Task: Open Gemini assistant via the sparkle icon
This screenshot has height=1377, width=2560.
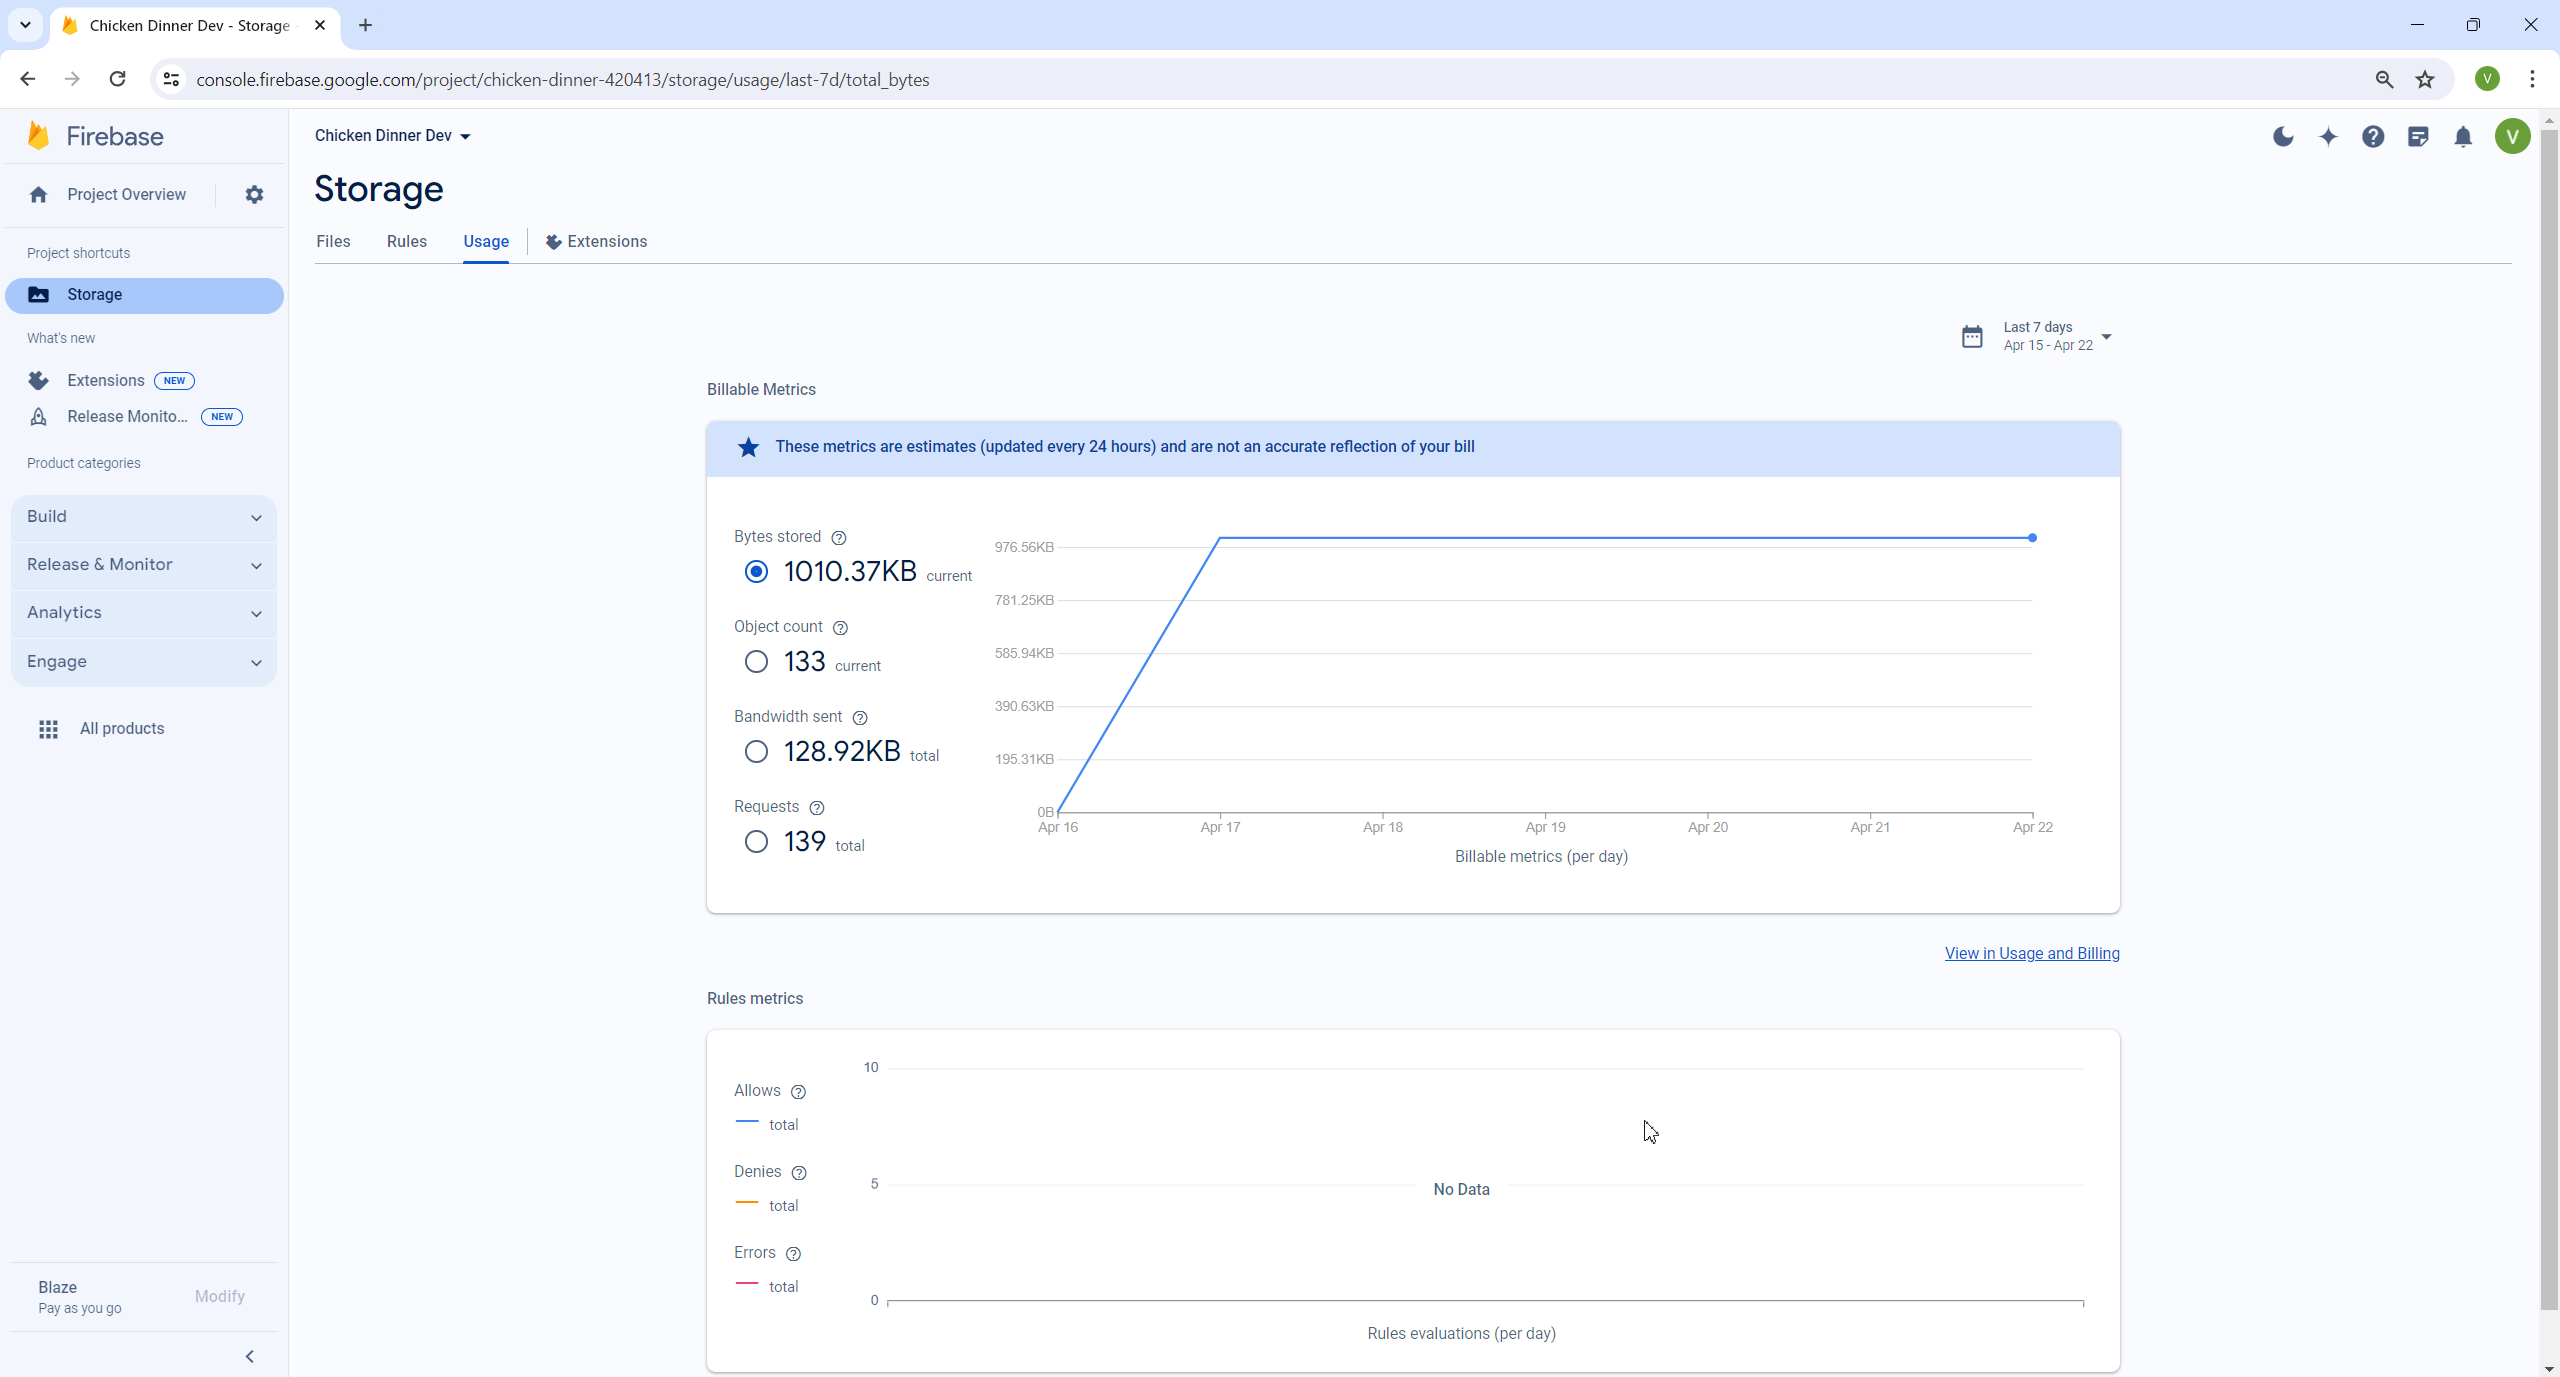Action: click(x=2328, y=137)
